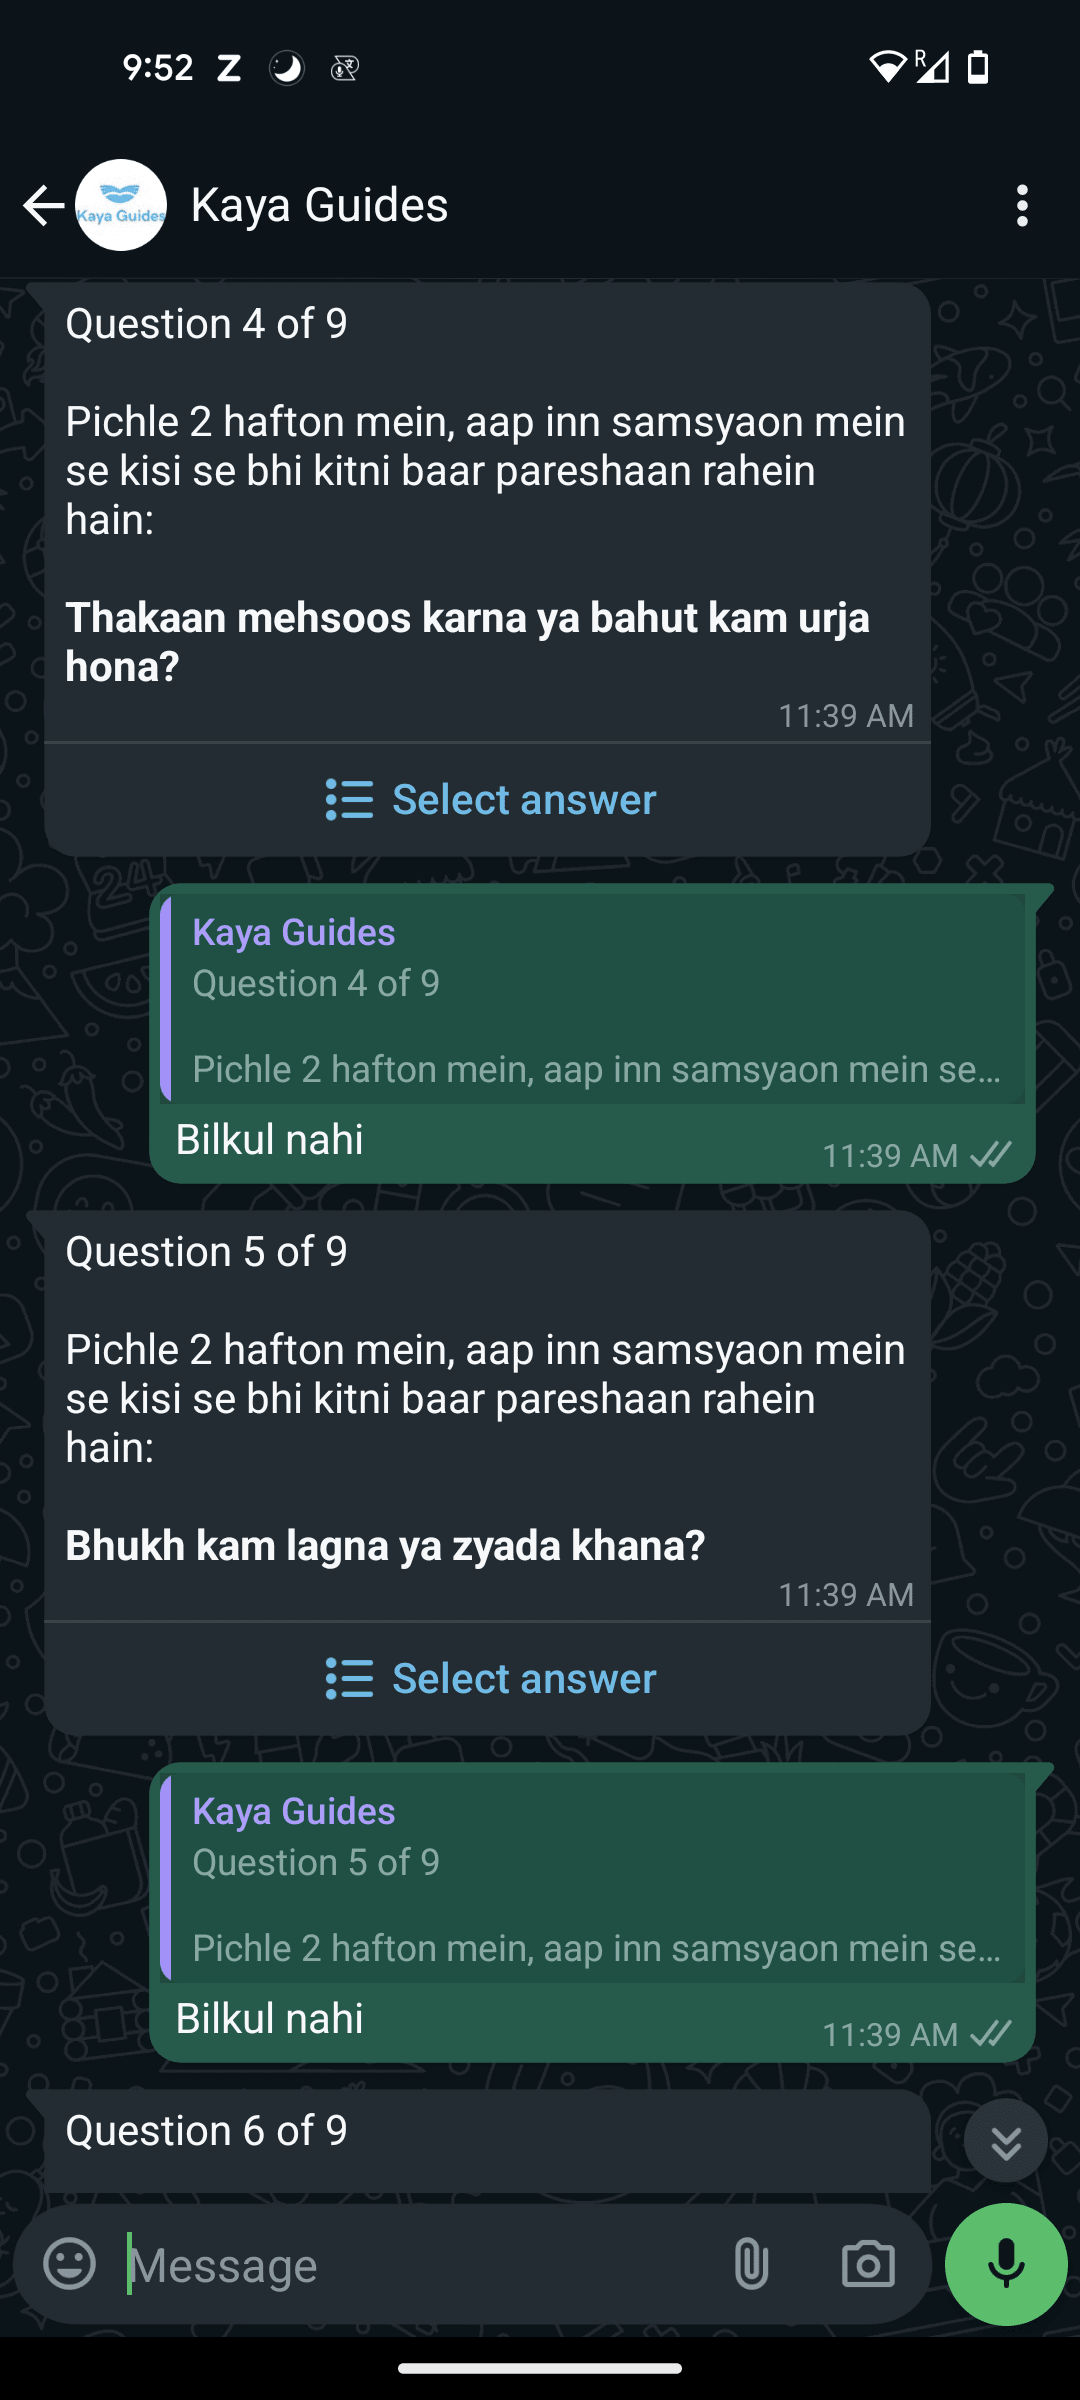Screen dimensions: 1080x2400
Task: Tap the green microphone button
Action: [x=1006, y=2264]
